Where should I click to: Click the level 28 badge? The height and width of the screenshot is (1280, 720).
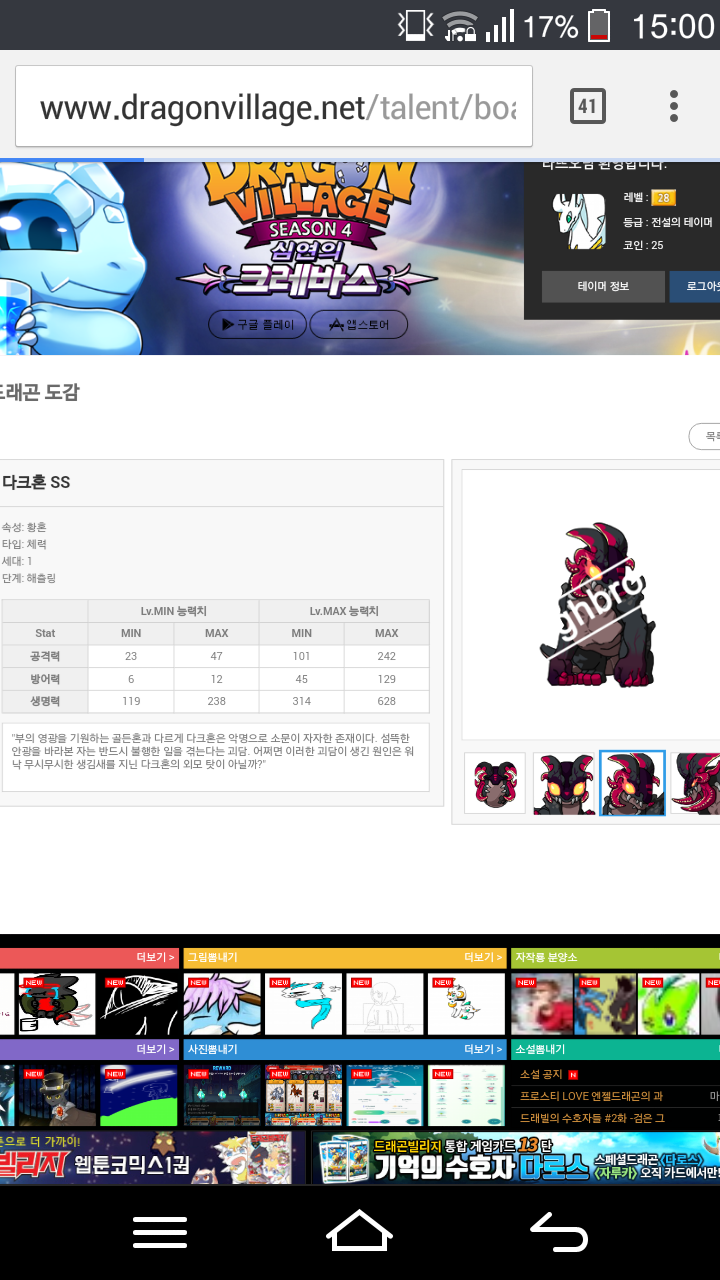tap(664, 198)
